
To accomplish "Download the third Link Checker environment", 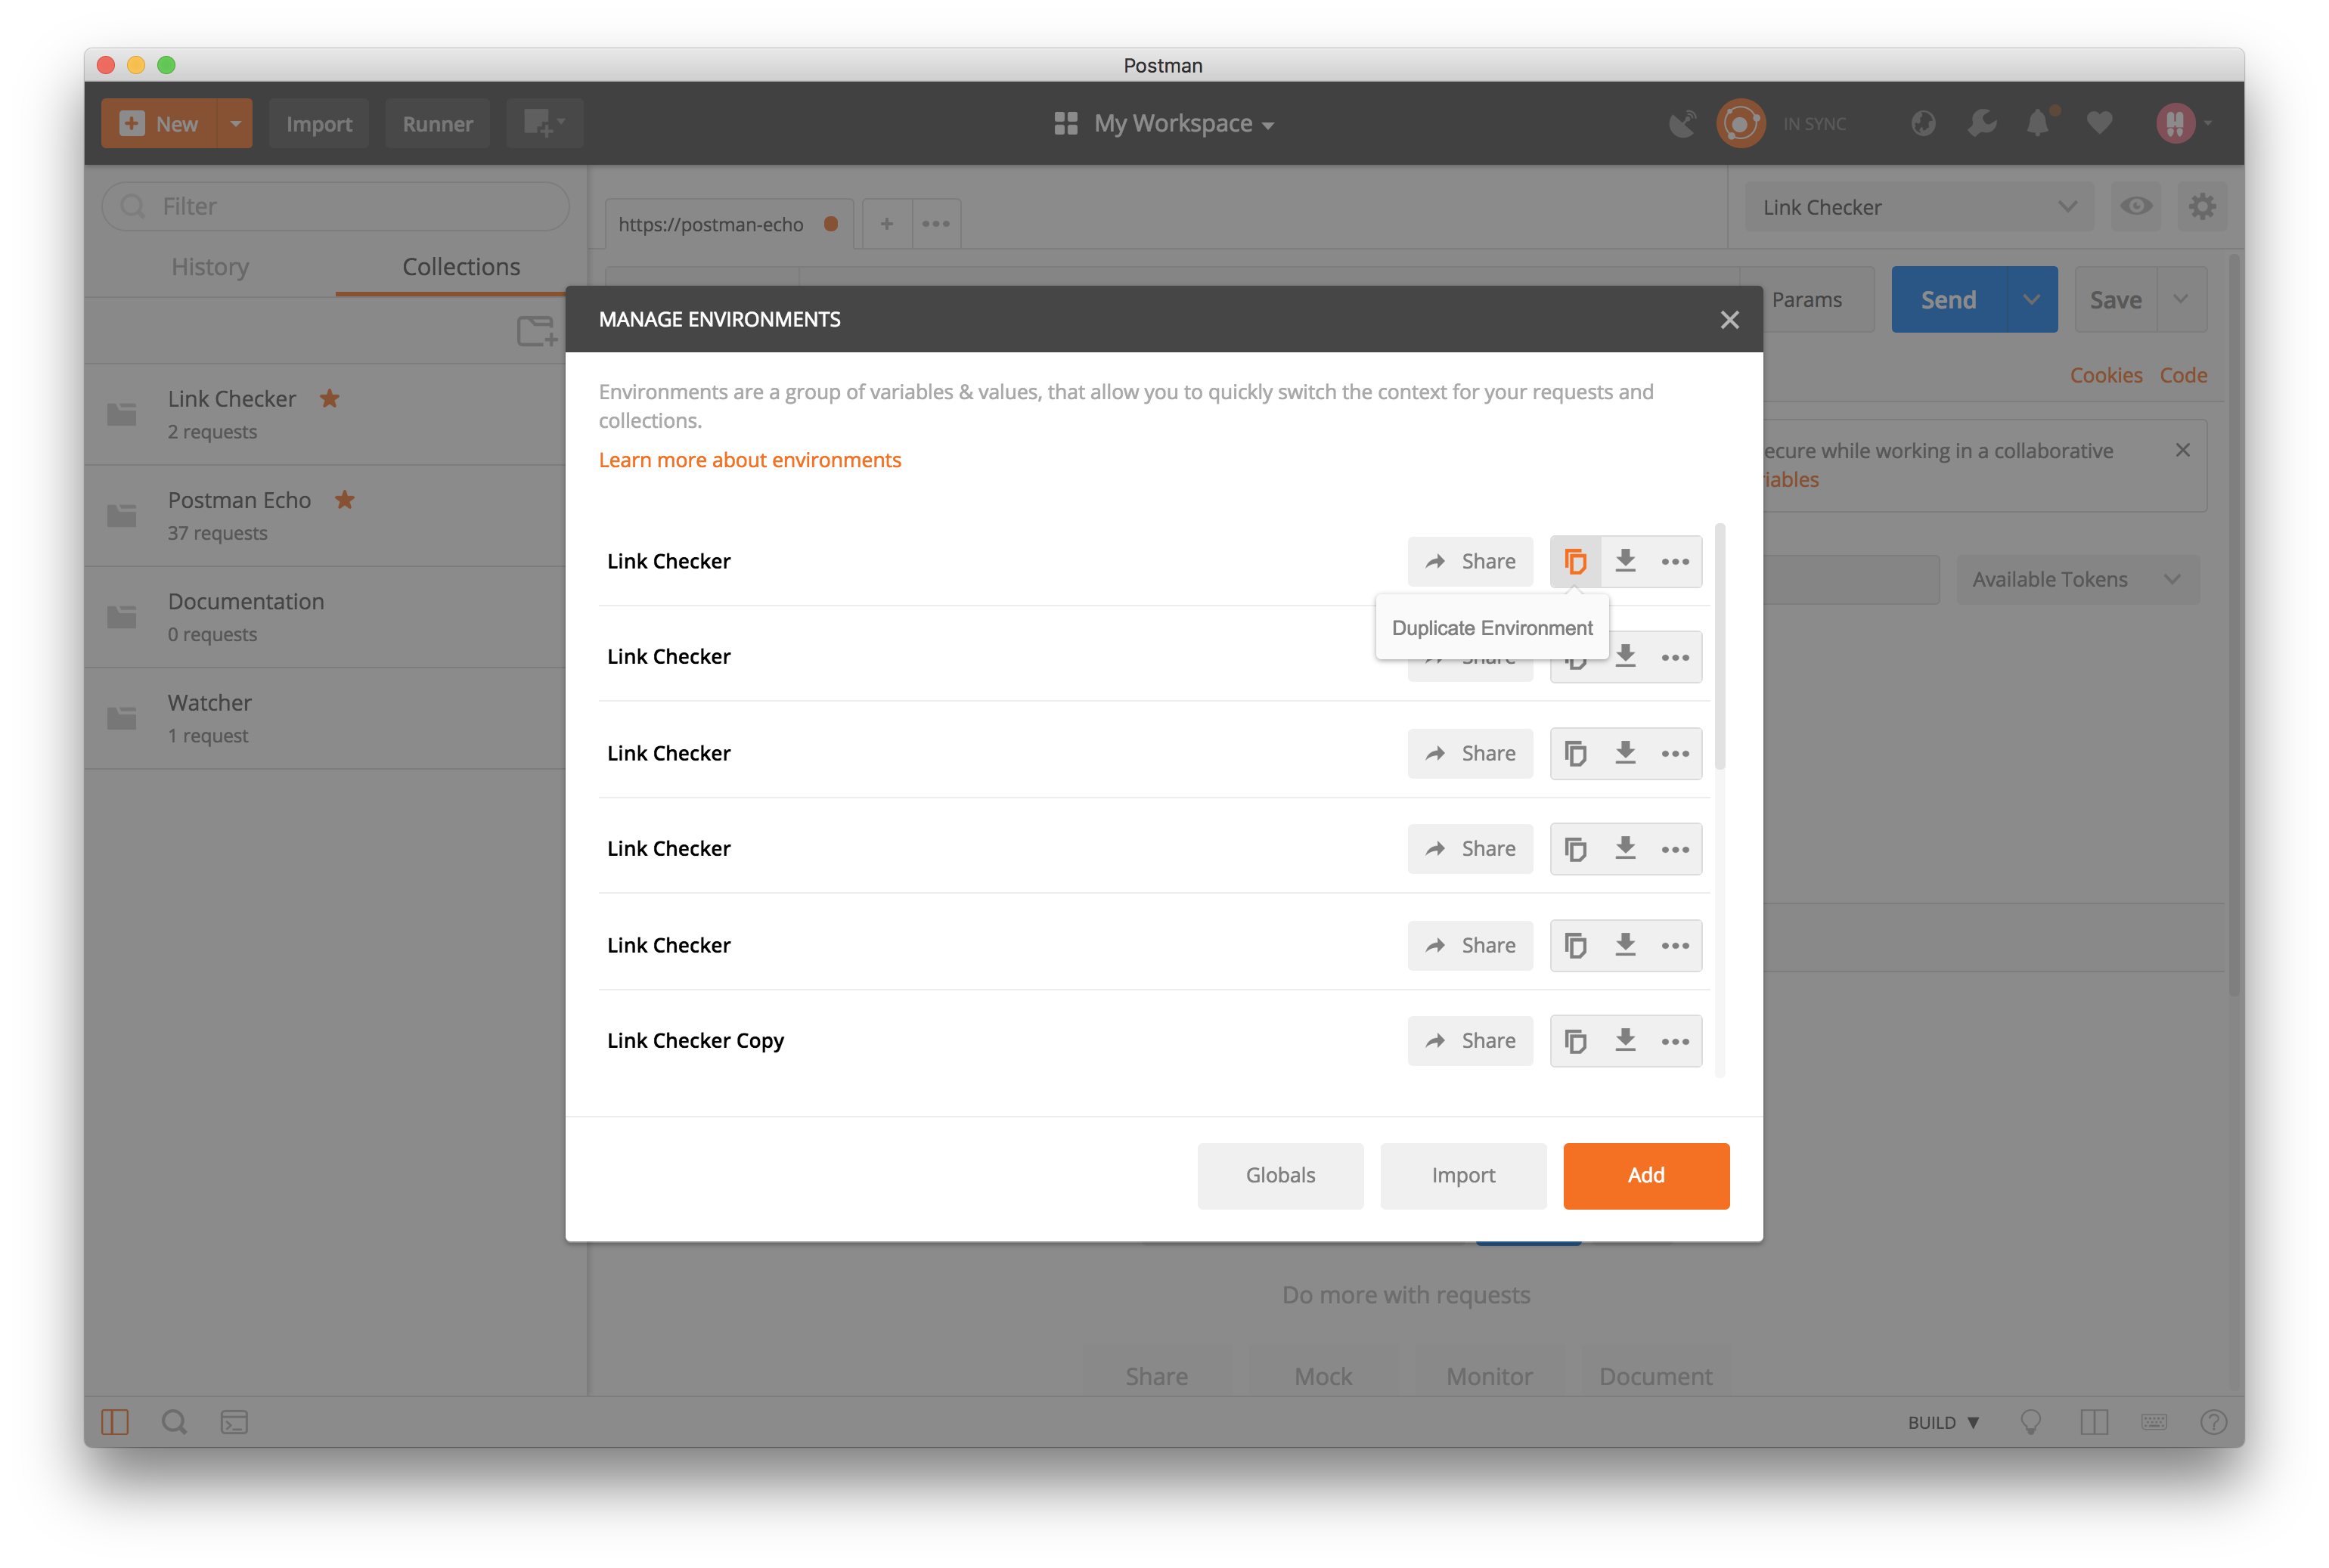I will (x=1625, y=753).
